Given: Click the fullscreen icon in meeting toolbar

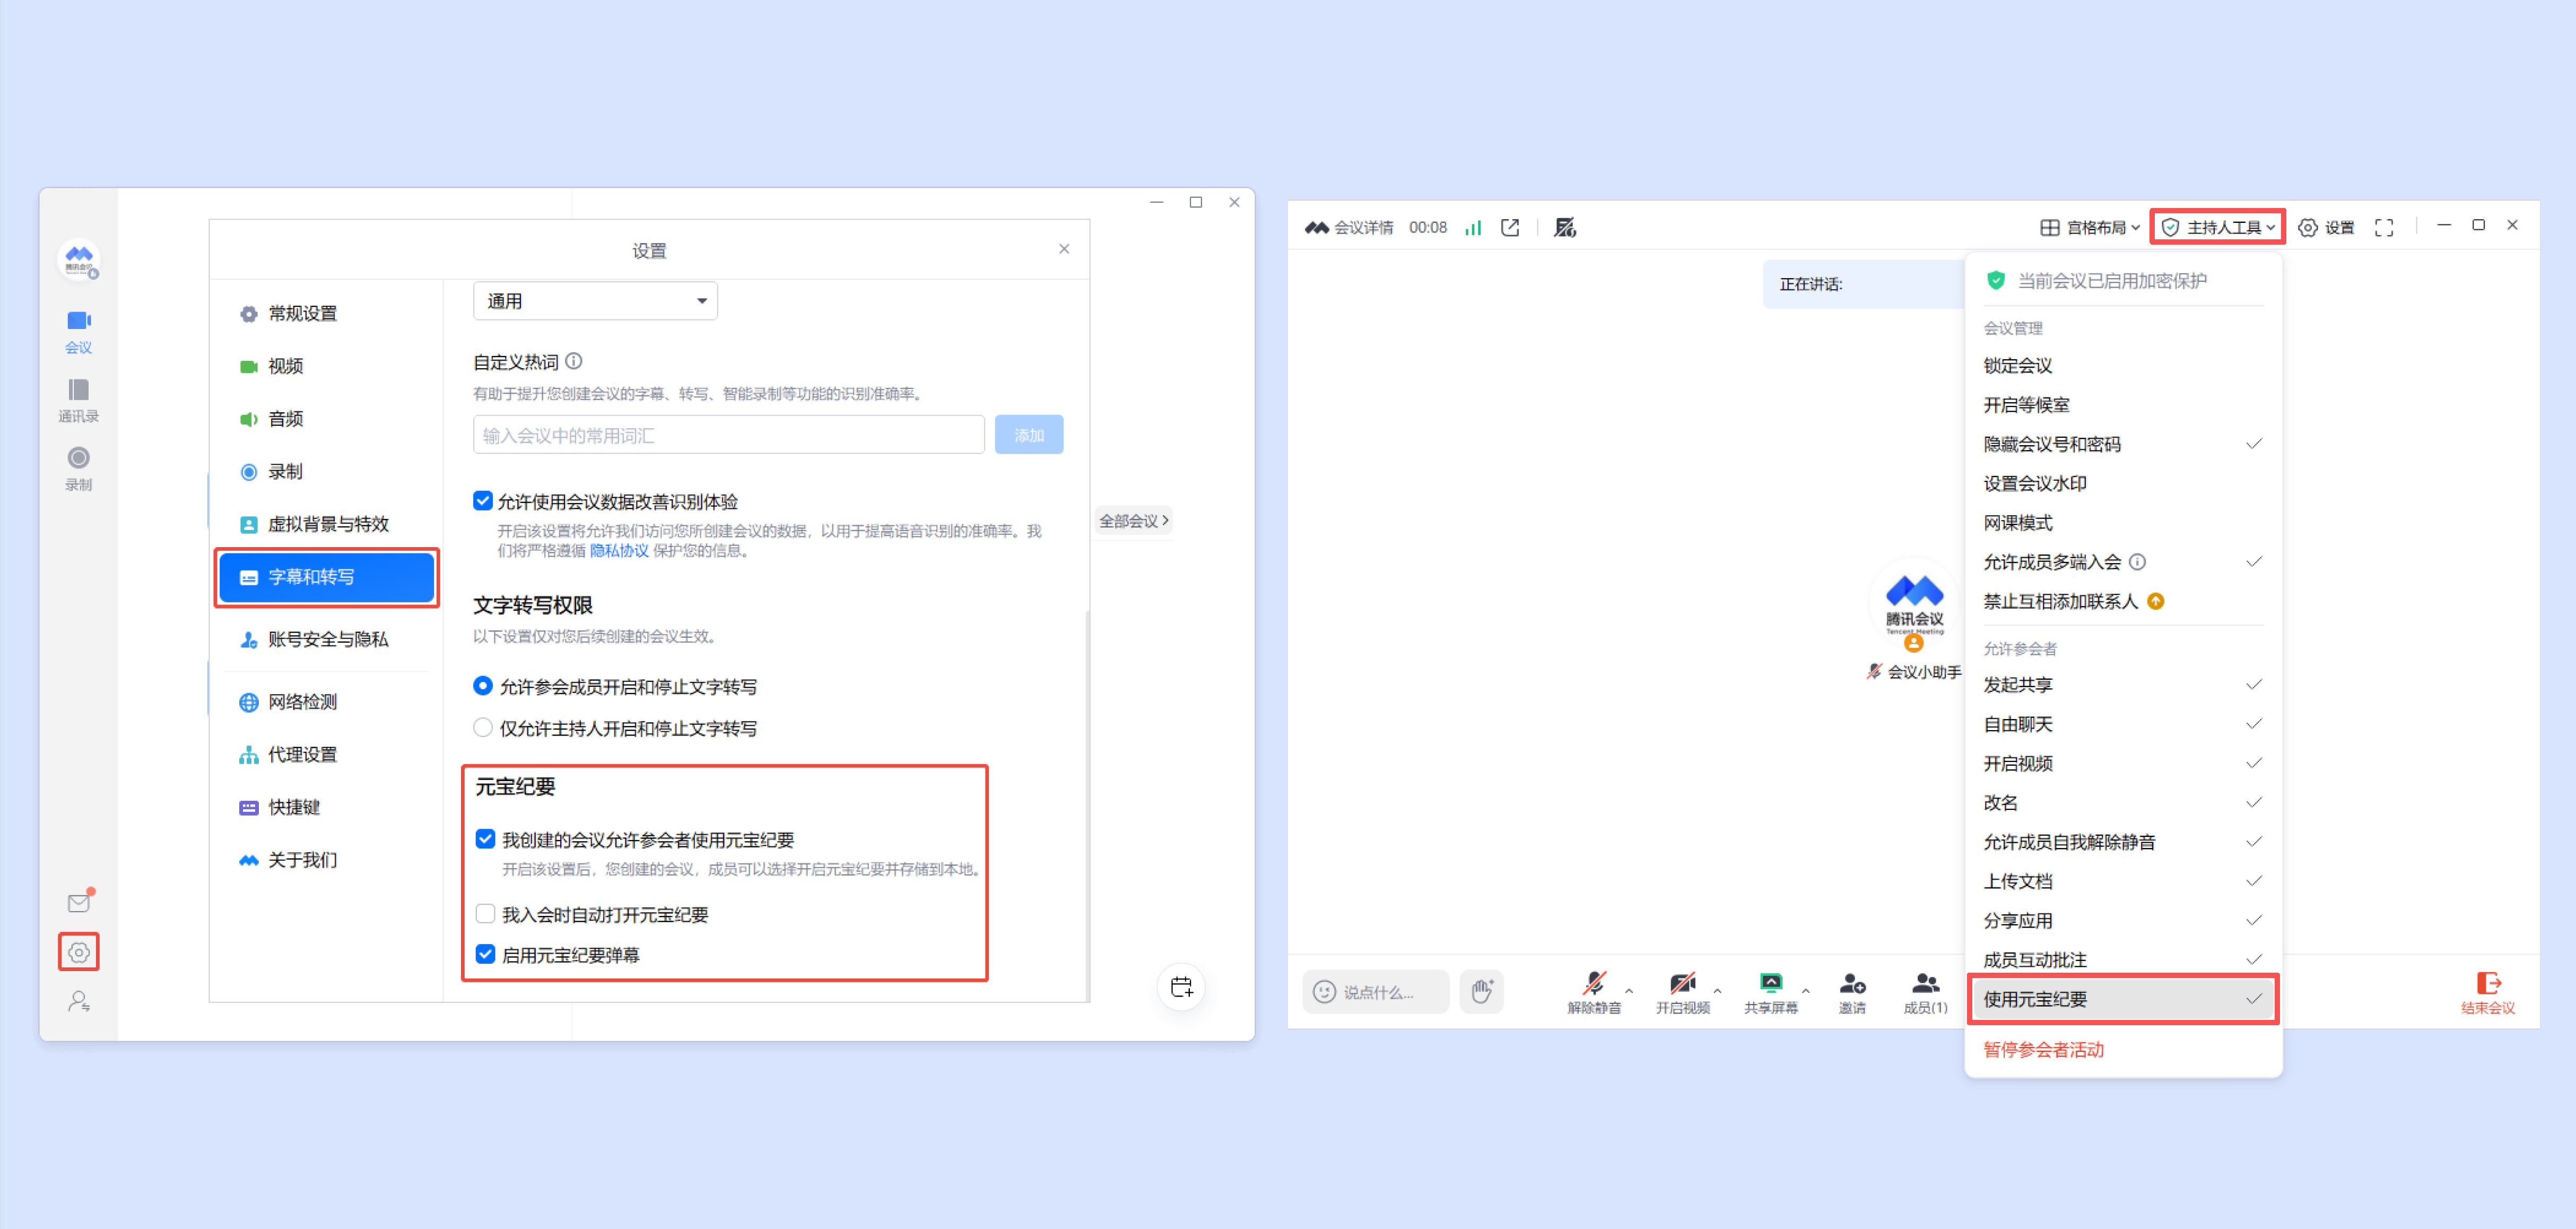Looking at the screenshot, I should point(2384,228).
